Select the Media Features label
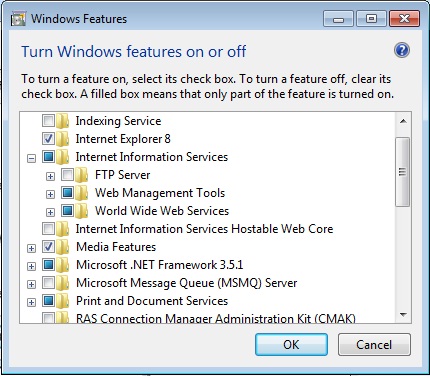Screen dimensions: 430x378 click(x=116, y=247)
